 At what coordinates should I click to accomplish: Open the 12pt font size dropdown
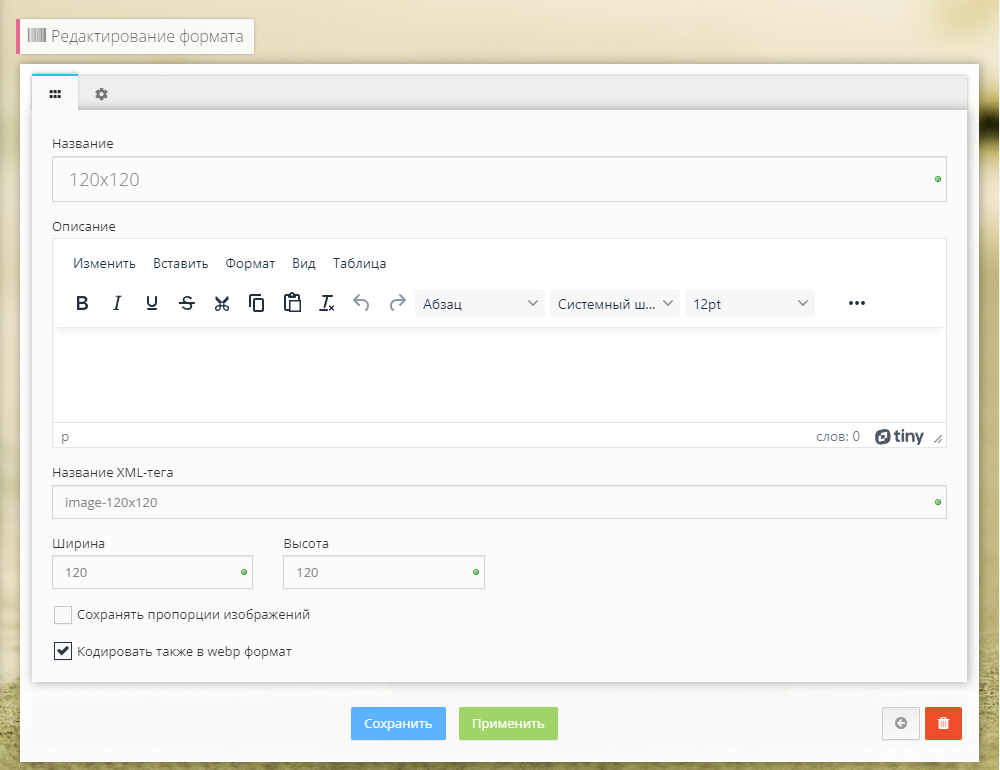[x=749, y=304]
